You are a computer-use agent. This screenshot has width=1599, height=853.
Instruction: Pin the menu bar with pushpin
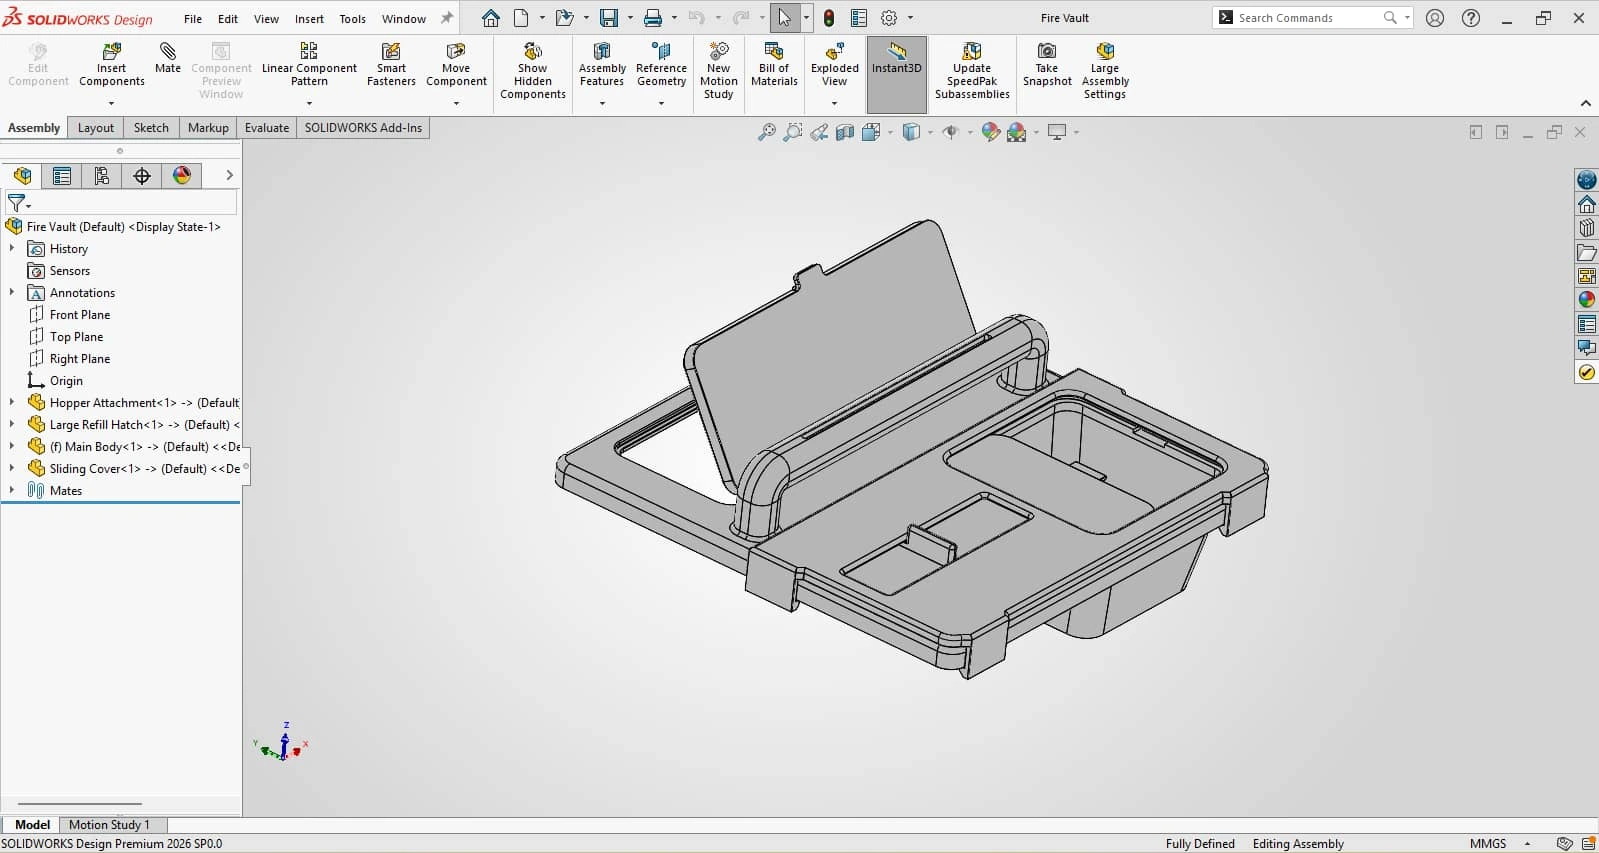(447, 18)
